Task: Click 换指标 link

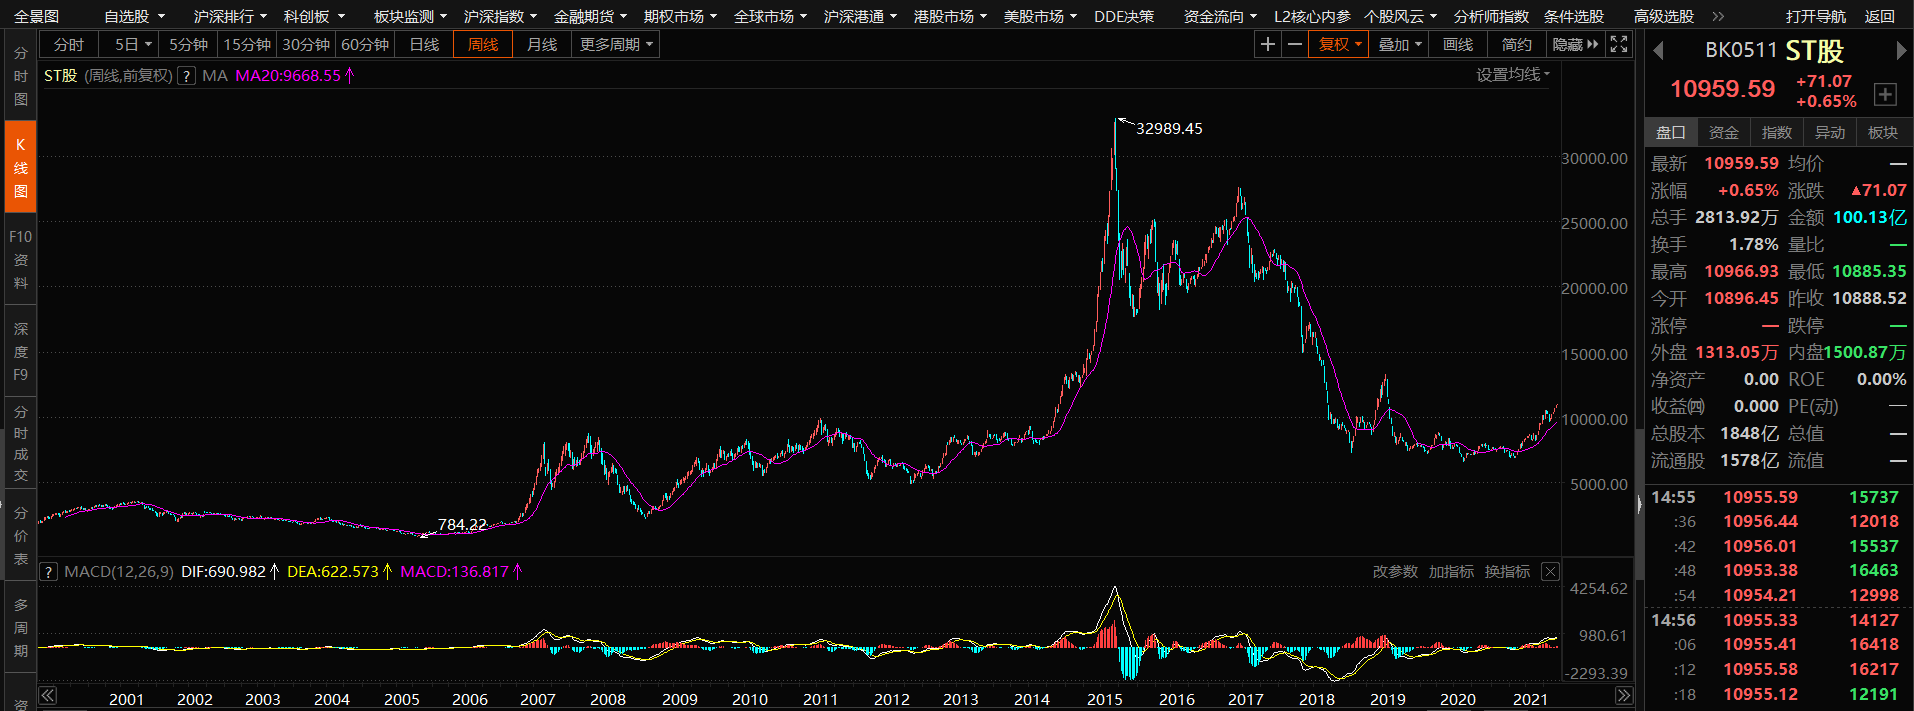Action: tap(1507, 572)
